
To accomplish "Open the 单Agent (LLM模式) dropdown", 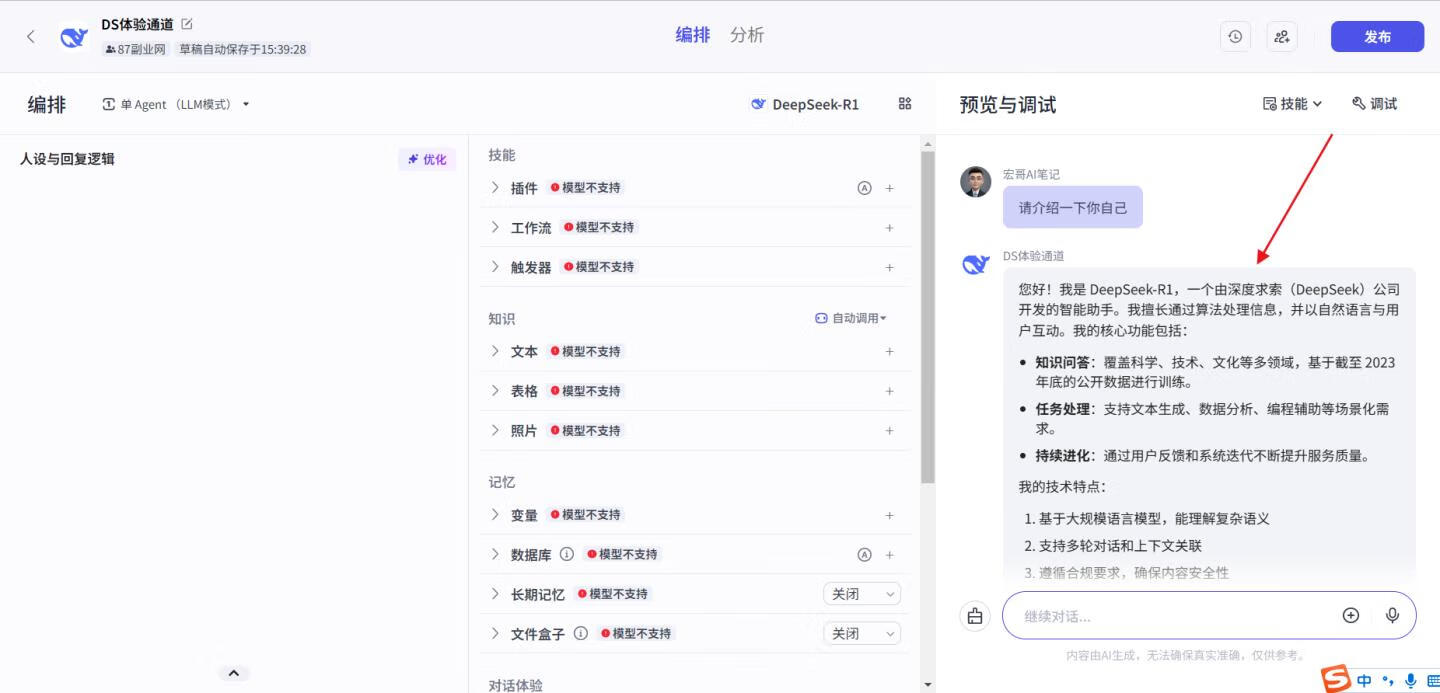I will [175, 103].
